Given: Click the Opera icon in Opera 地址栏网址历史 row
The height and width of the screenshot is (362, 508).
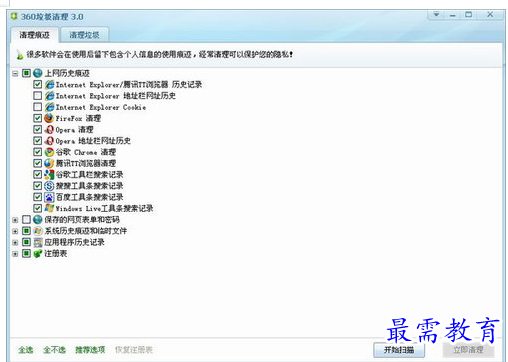Looking at the screenshot, I should (x=49, y=141).
